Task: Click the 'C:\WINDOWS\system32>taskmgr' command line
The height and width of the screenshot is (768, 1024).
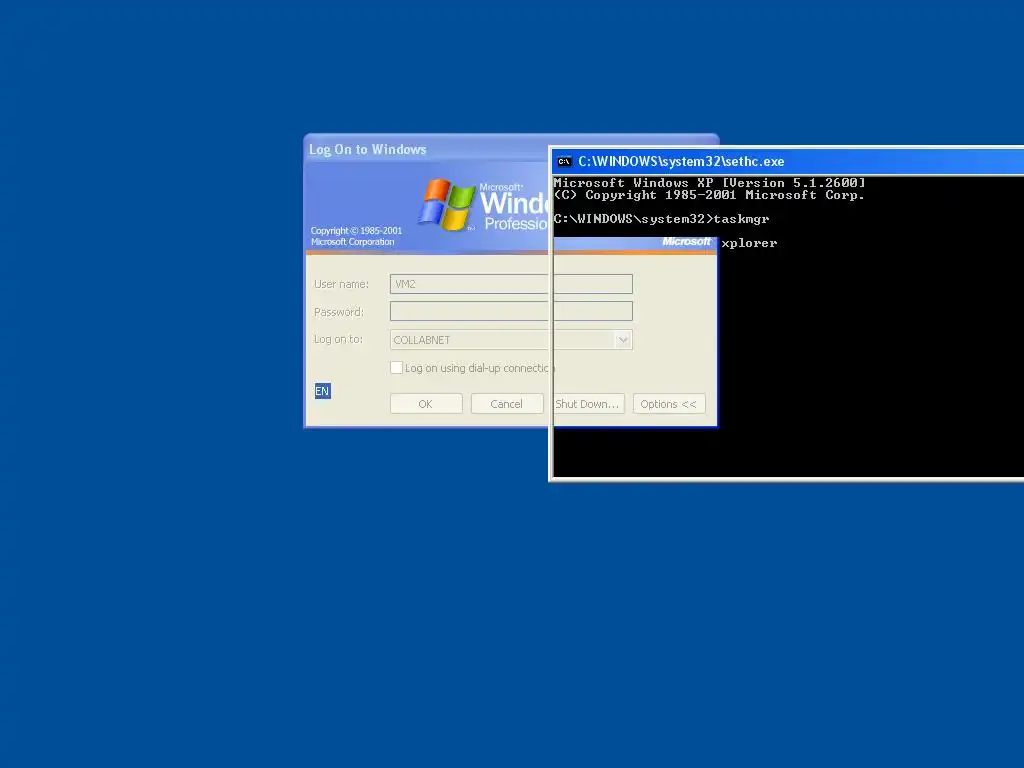Action: tap(661, 219)
